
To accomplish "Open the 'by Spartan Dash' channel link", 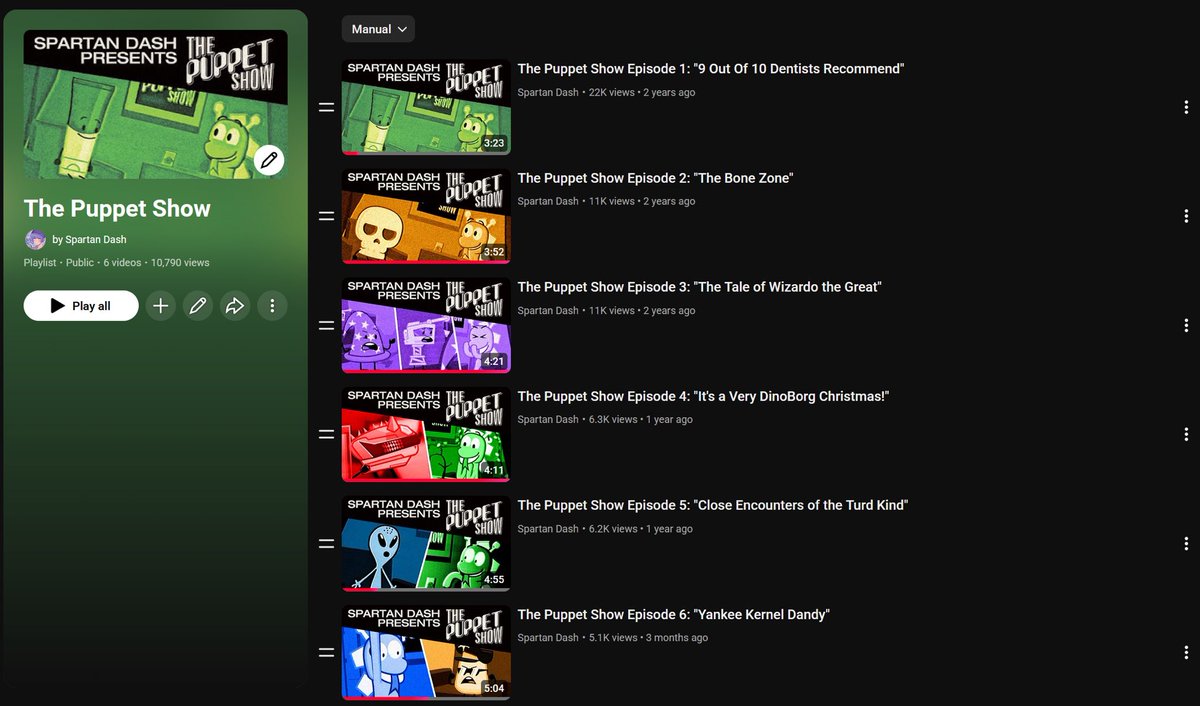I will click(x=89, y=240).
